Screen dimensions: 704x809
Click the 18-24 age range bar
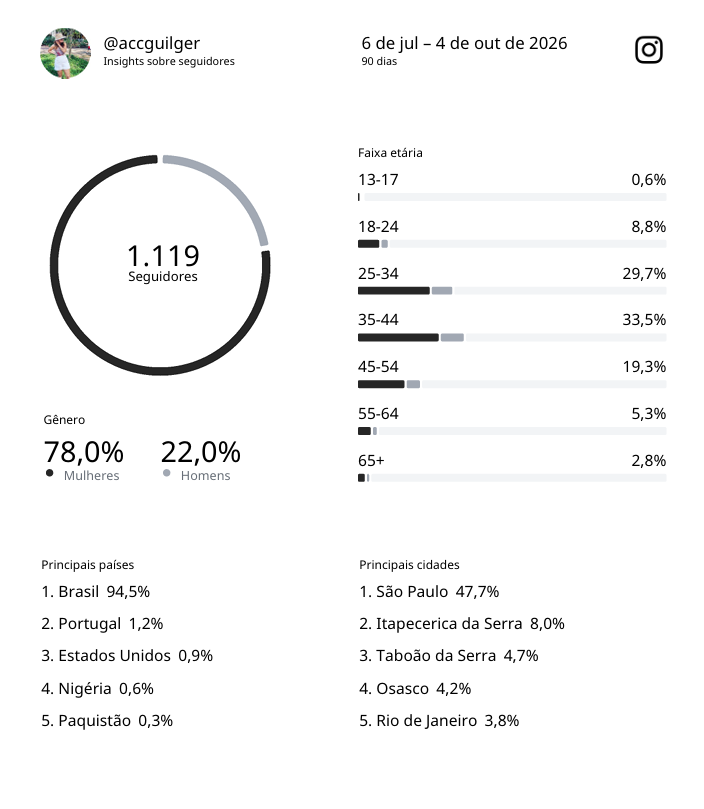(x=512, y=244)
